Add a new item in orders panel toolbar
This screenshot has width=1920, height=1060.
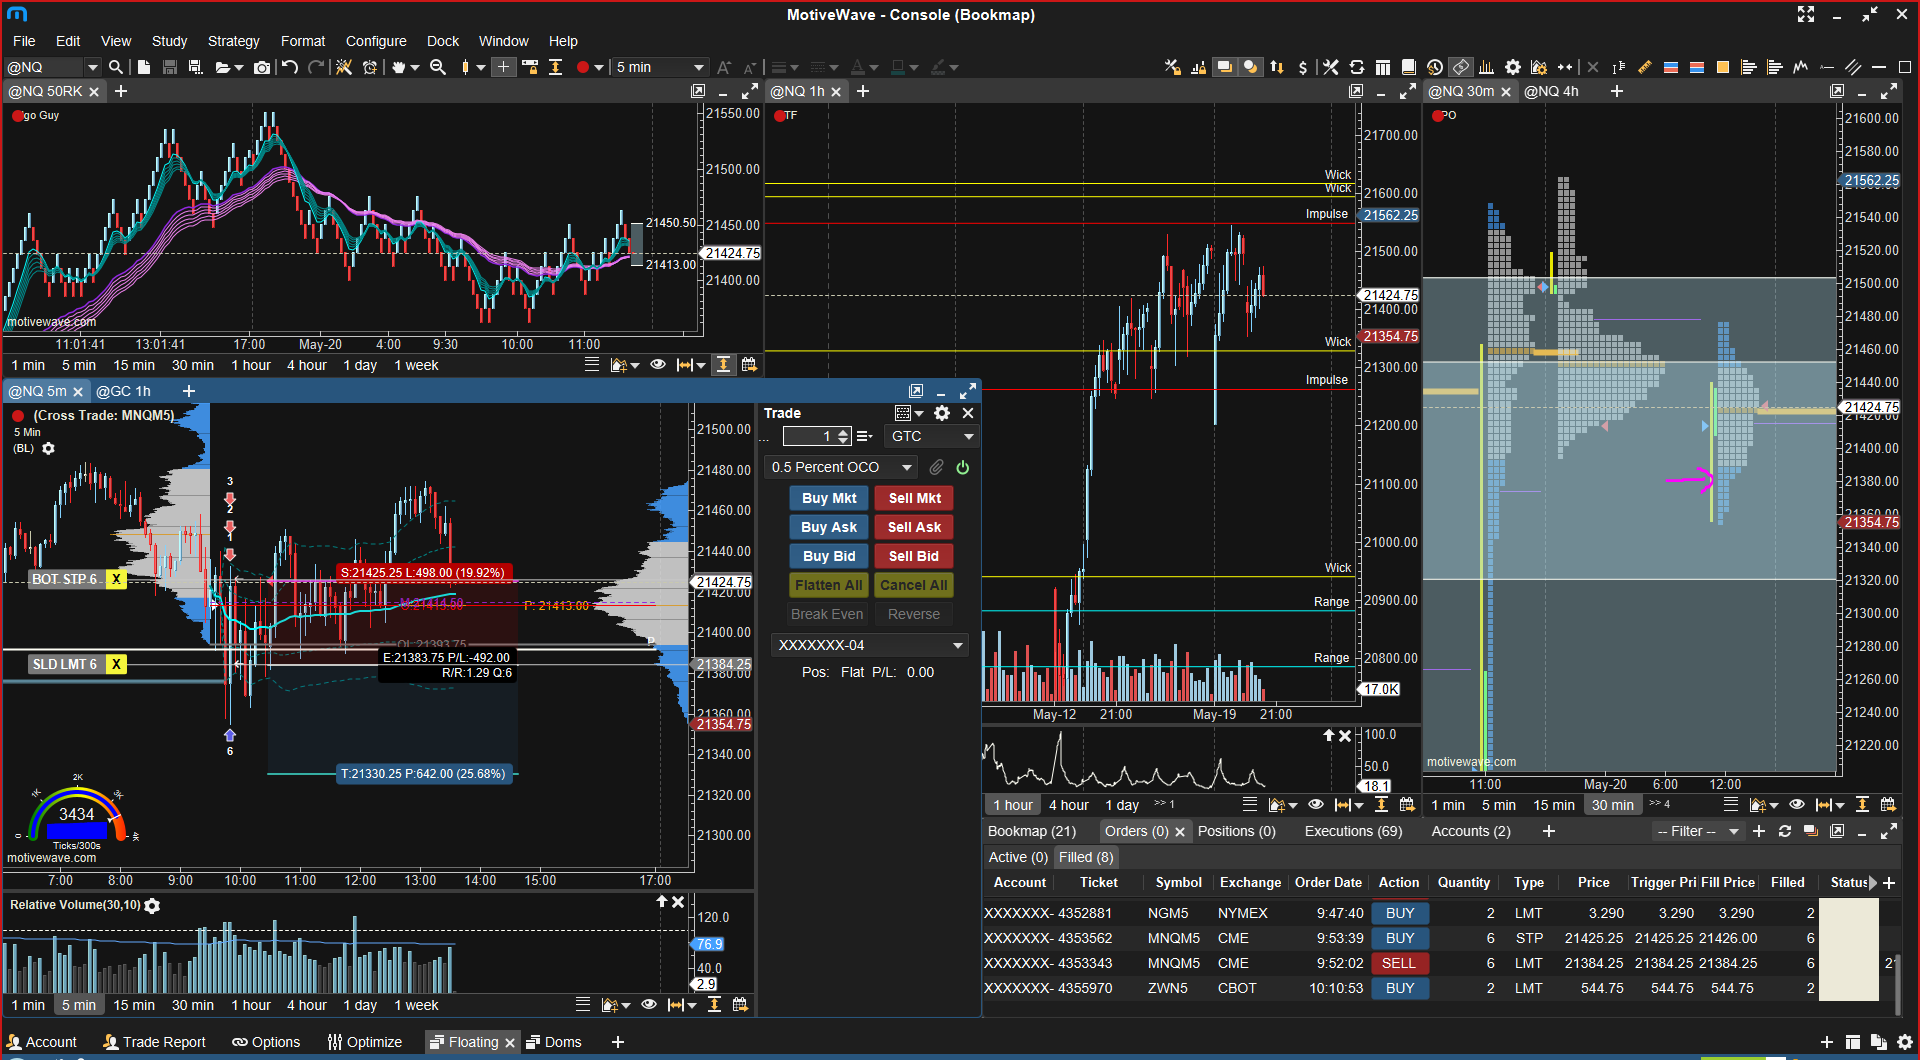(x=1759, y=831)
